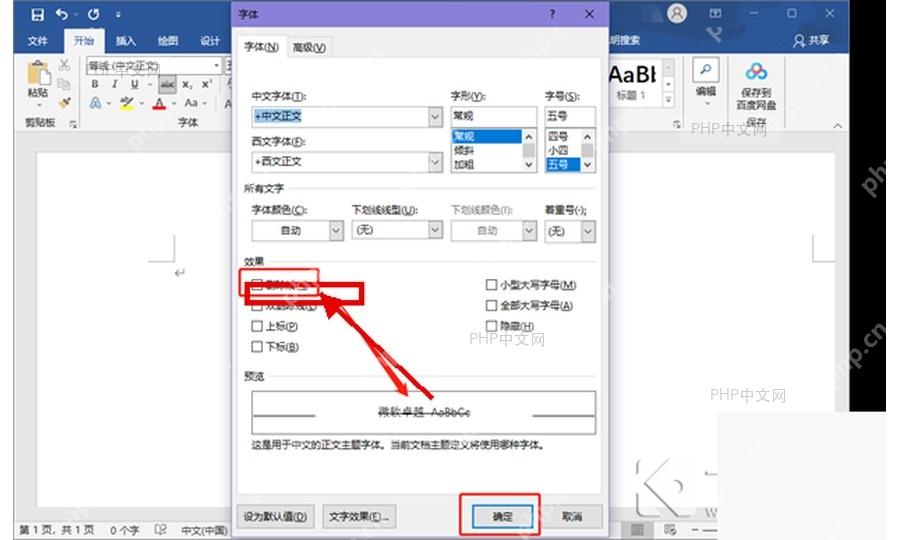Viewport: 900px width, 540px height.
Task: Open the underline style (下划线线型) dropdown
Action: tap(436, 230)
